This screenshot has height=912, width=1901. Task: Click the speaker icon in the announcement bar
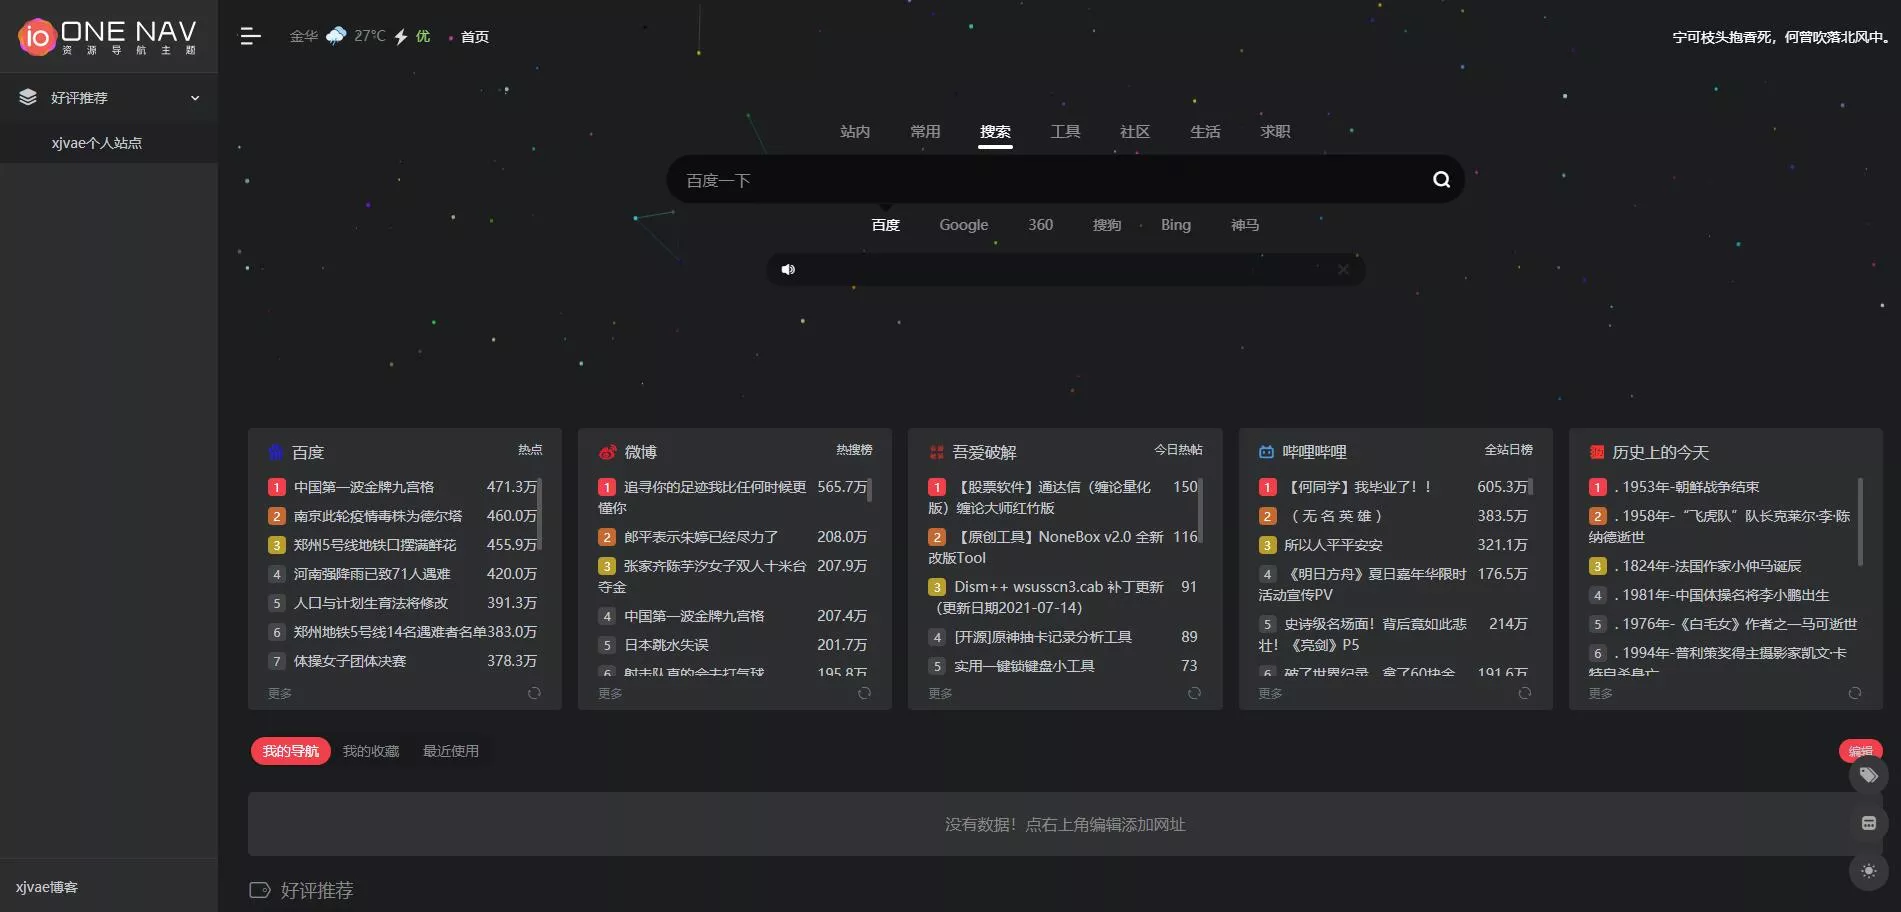coord(788,270)
